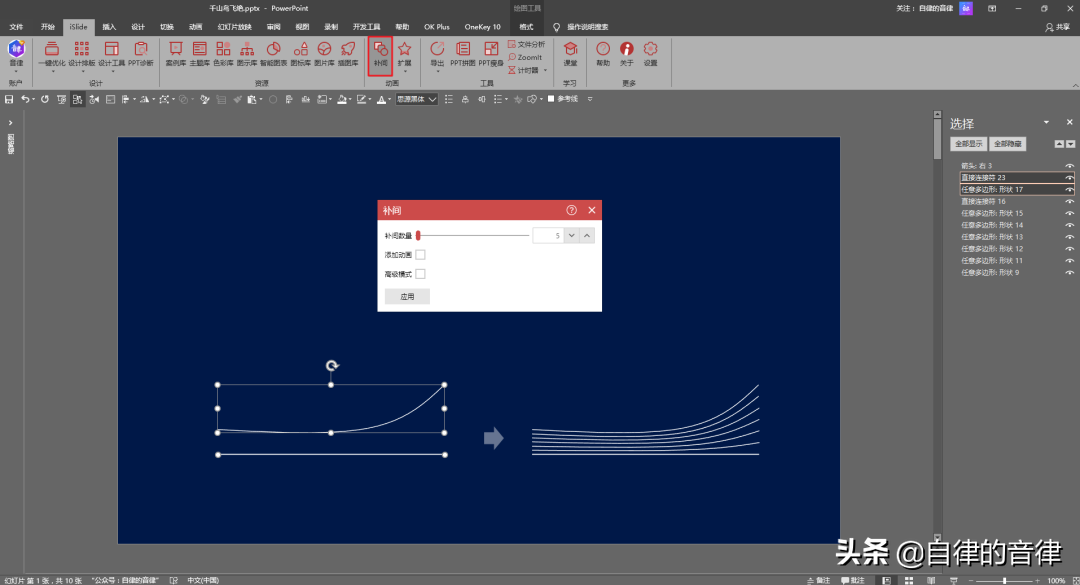Click the 补间数量 slider handle
1080x585 pixels.
[x=418, y=235]
